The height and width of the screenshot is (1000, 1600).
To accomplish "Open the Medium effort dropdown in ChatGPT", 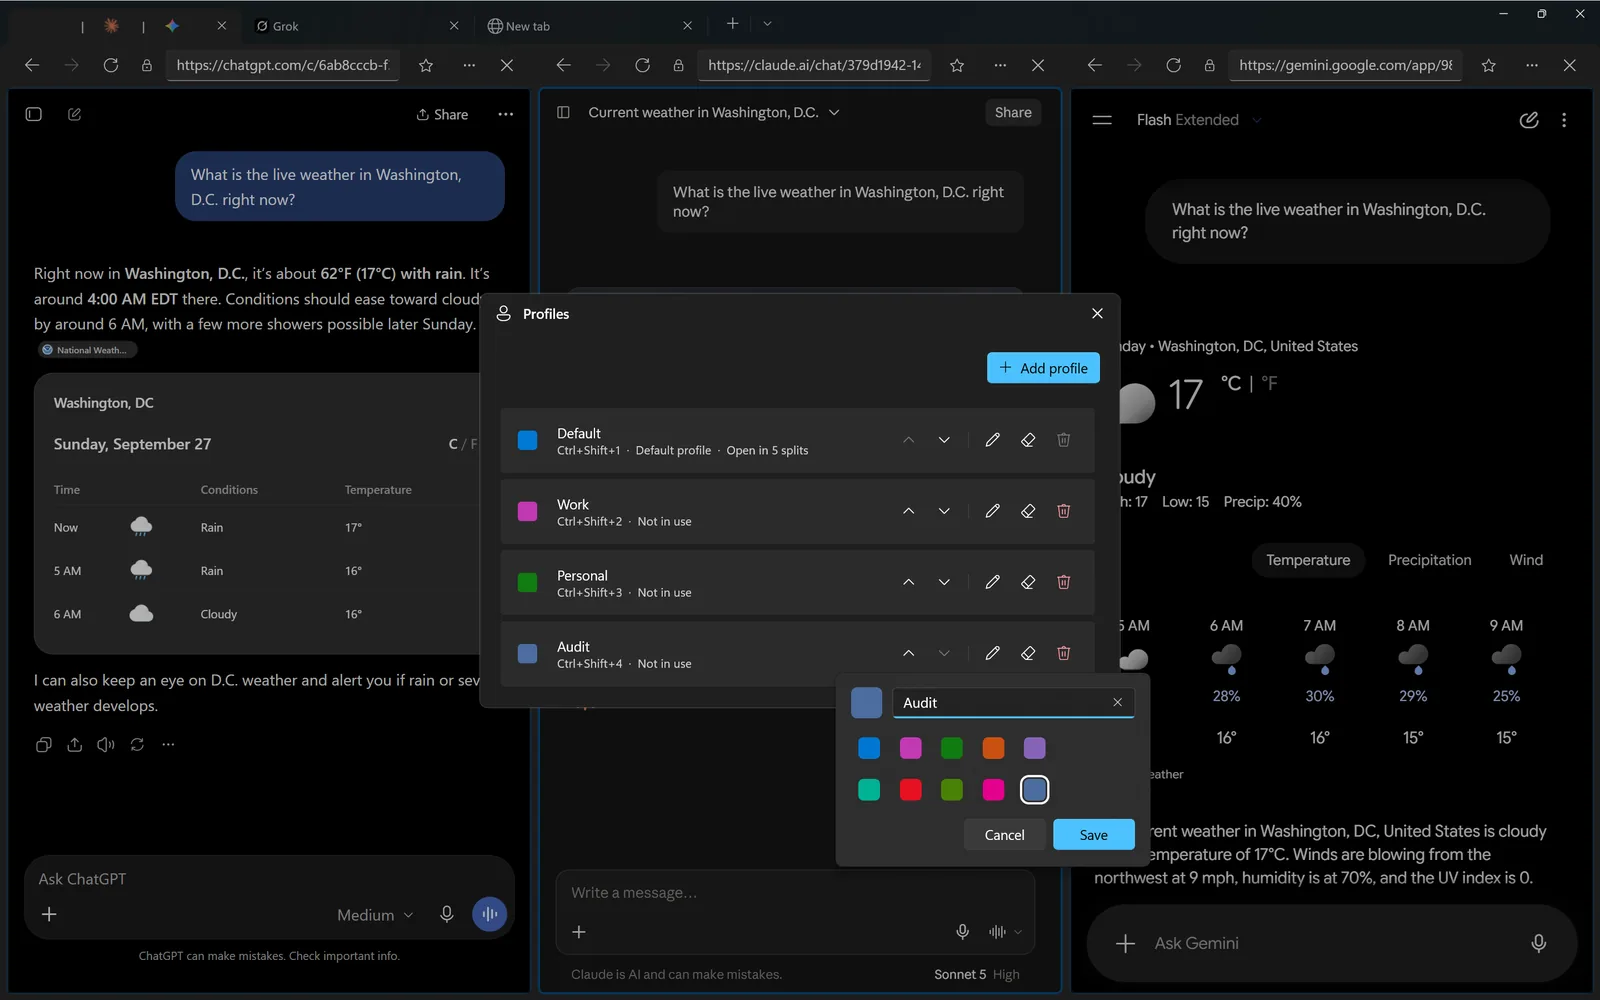I will pyautogui.click(x=375, y=915).
